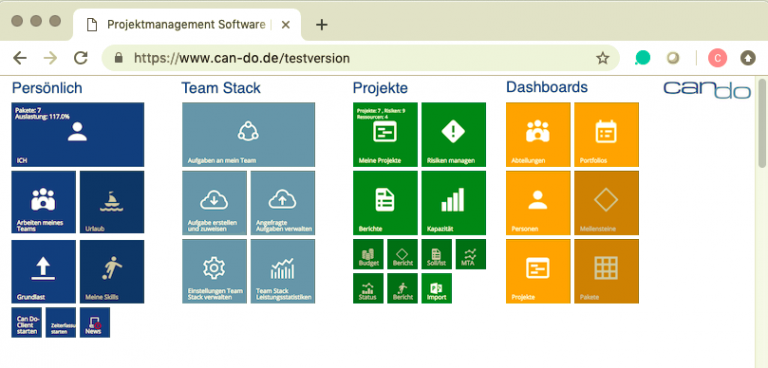Click the green chat extension icon
768x368 pixels.
click(642, 58)
